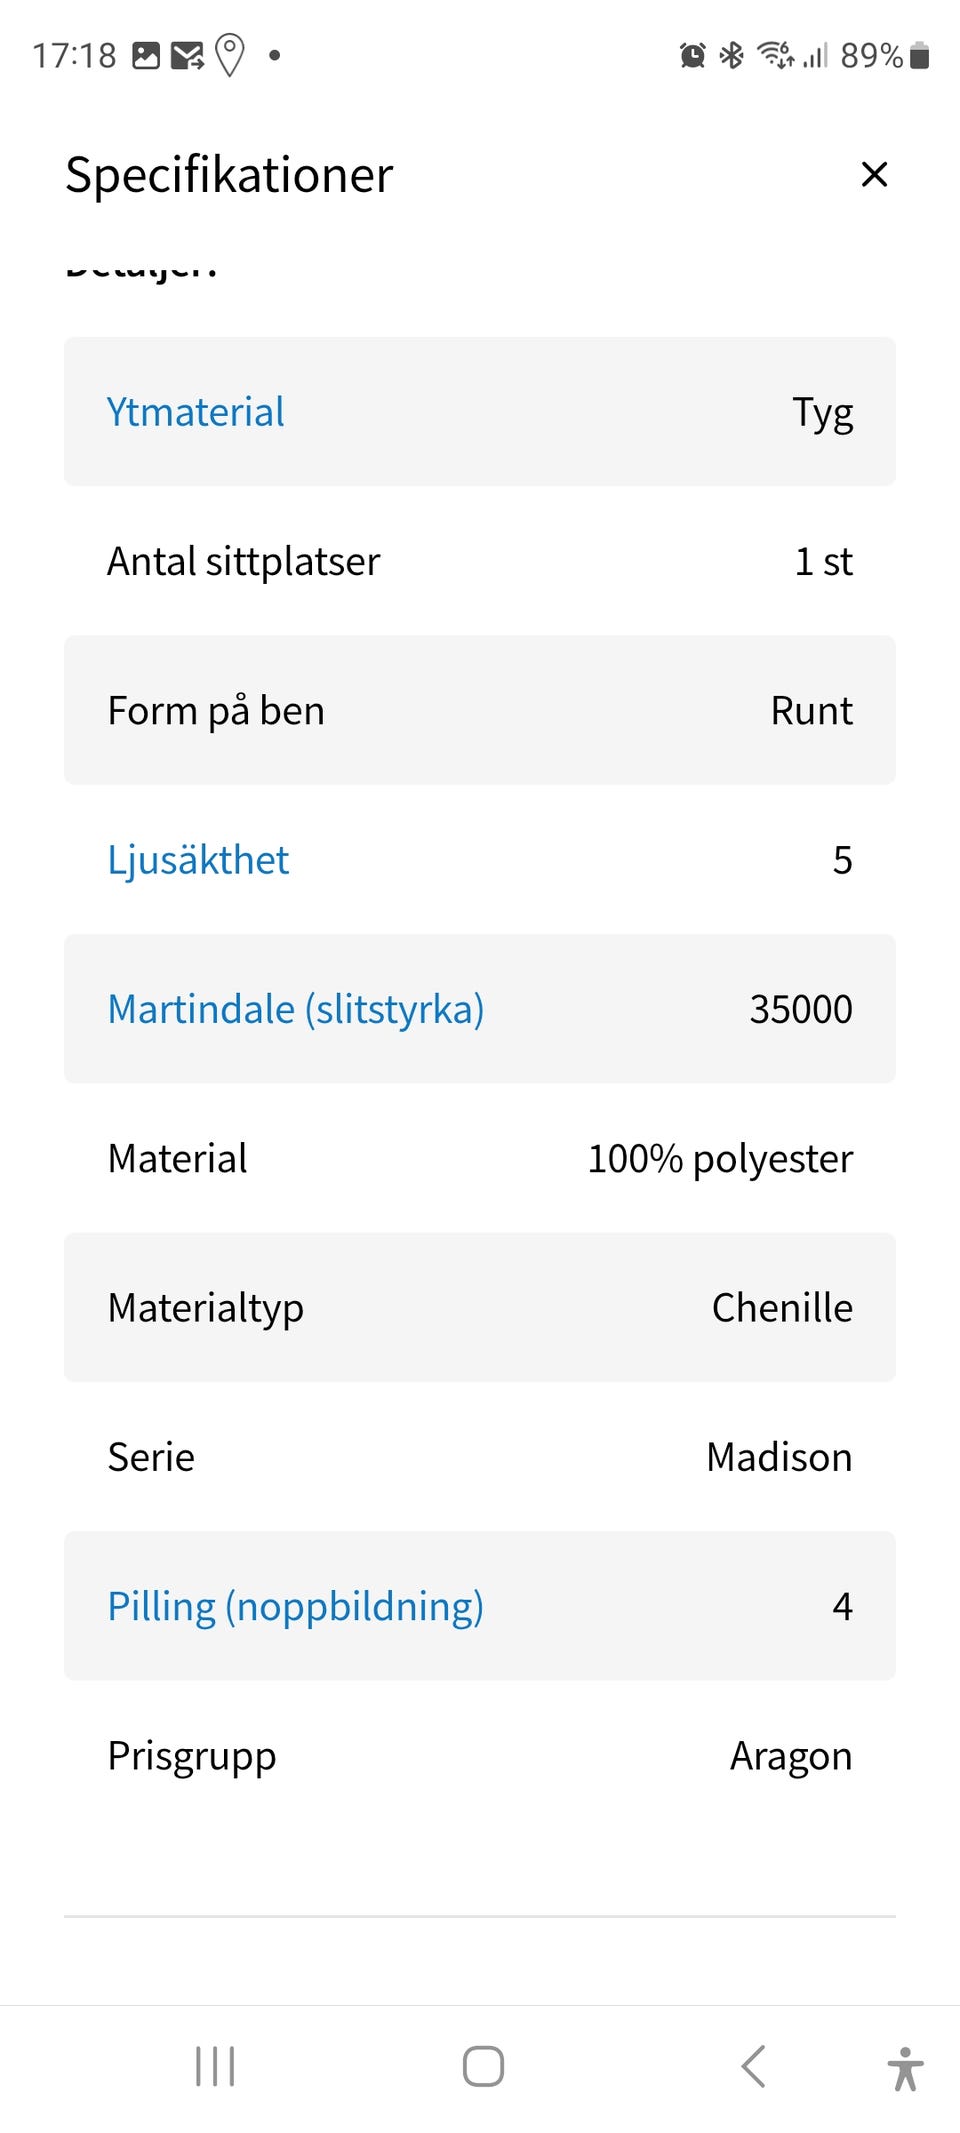This screenshot has width=960, height=2133.
Task: Select the Serie Madison row
Action: click(480, 1457)
